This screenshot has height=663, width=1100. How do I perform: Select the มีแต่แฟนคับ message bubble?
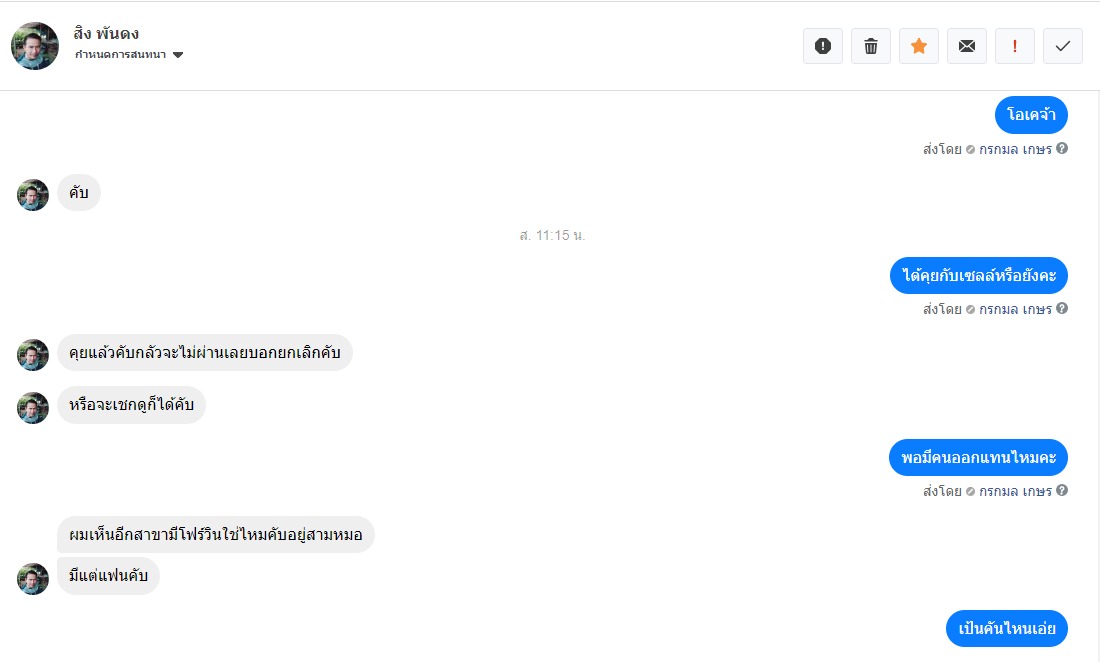point(108,577)
